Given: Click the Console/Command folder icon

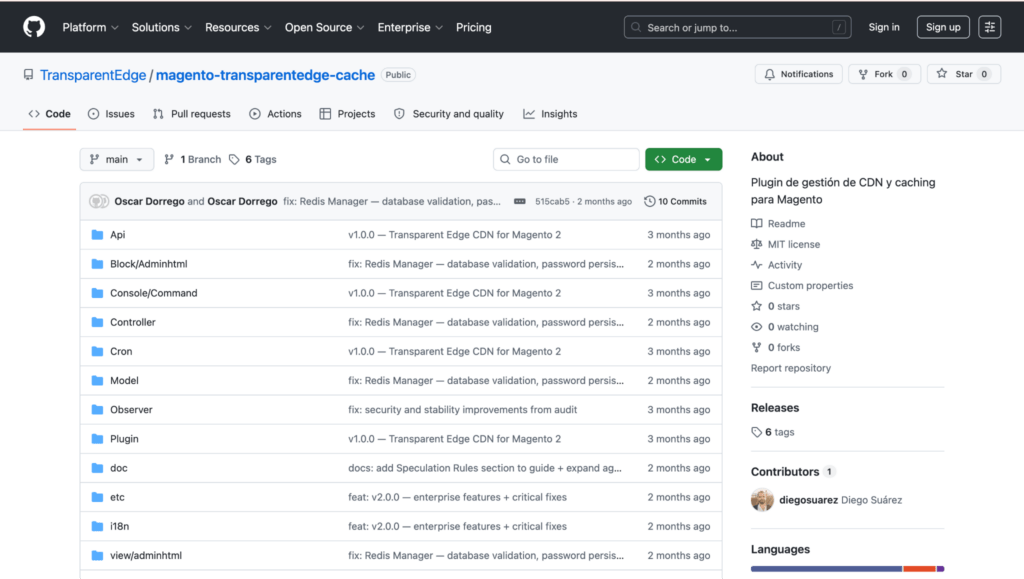Looking at the screenshot, I should [97, 293].
